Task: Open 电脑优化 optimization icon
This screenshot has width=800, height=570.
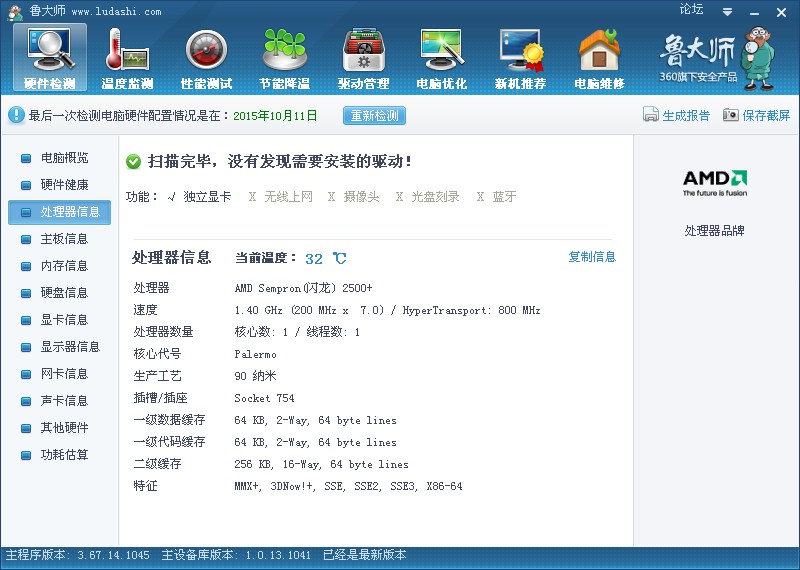Action: coord(442,58)
